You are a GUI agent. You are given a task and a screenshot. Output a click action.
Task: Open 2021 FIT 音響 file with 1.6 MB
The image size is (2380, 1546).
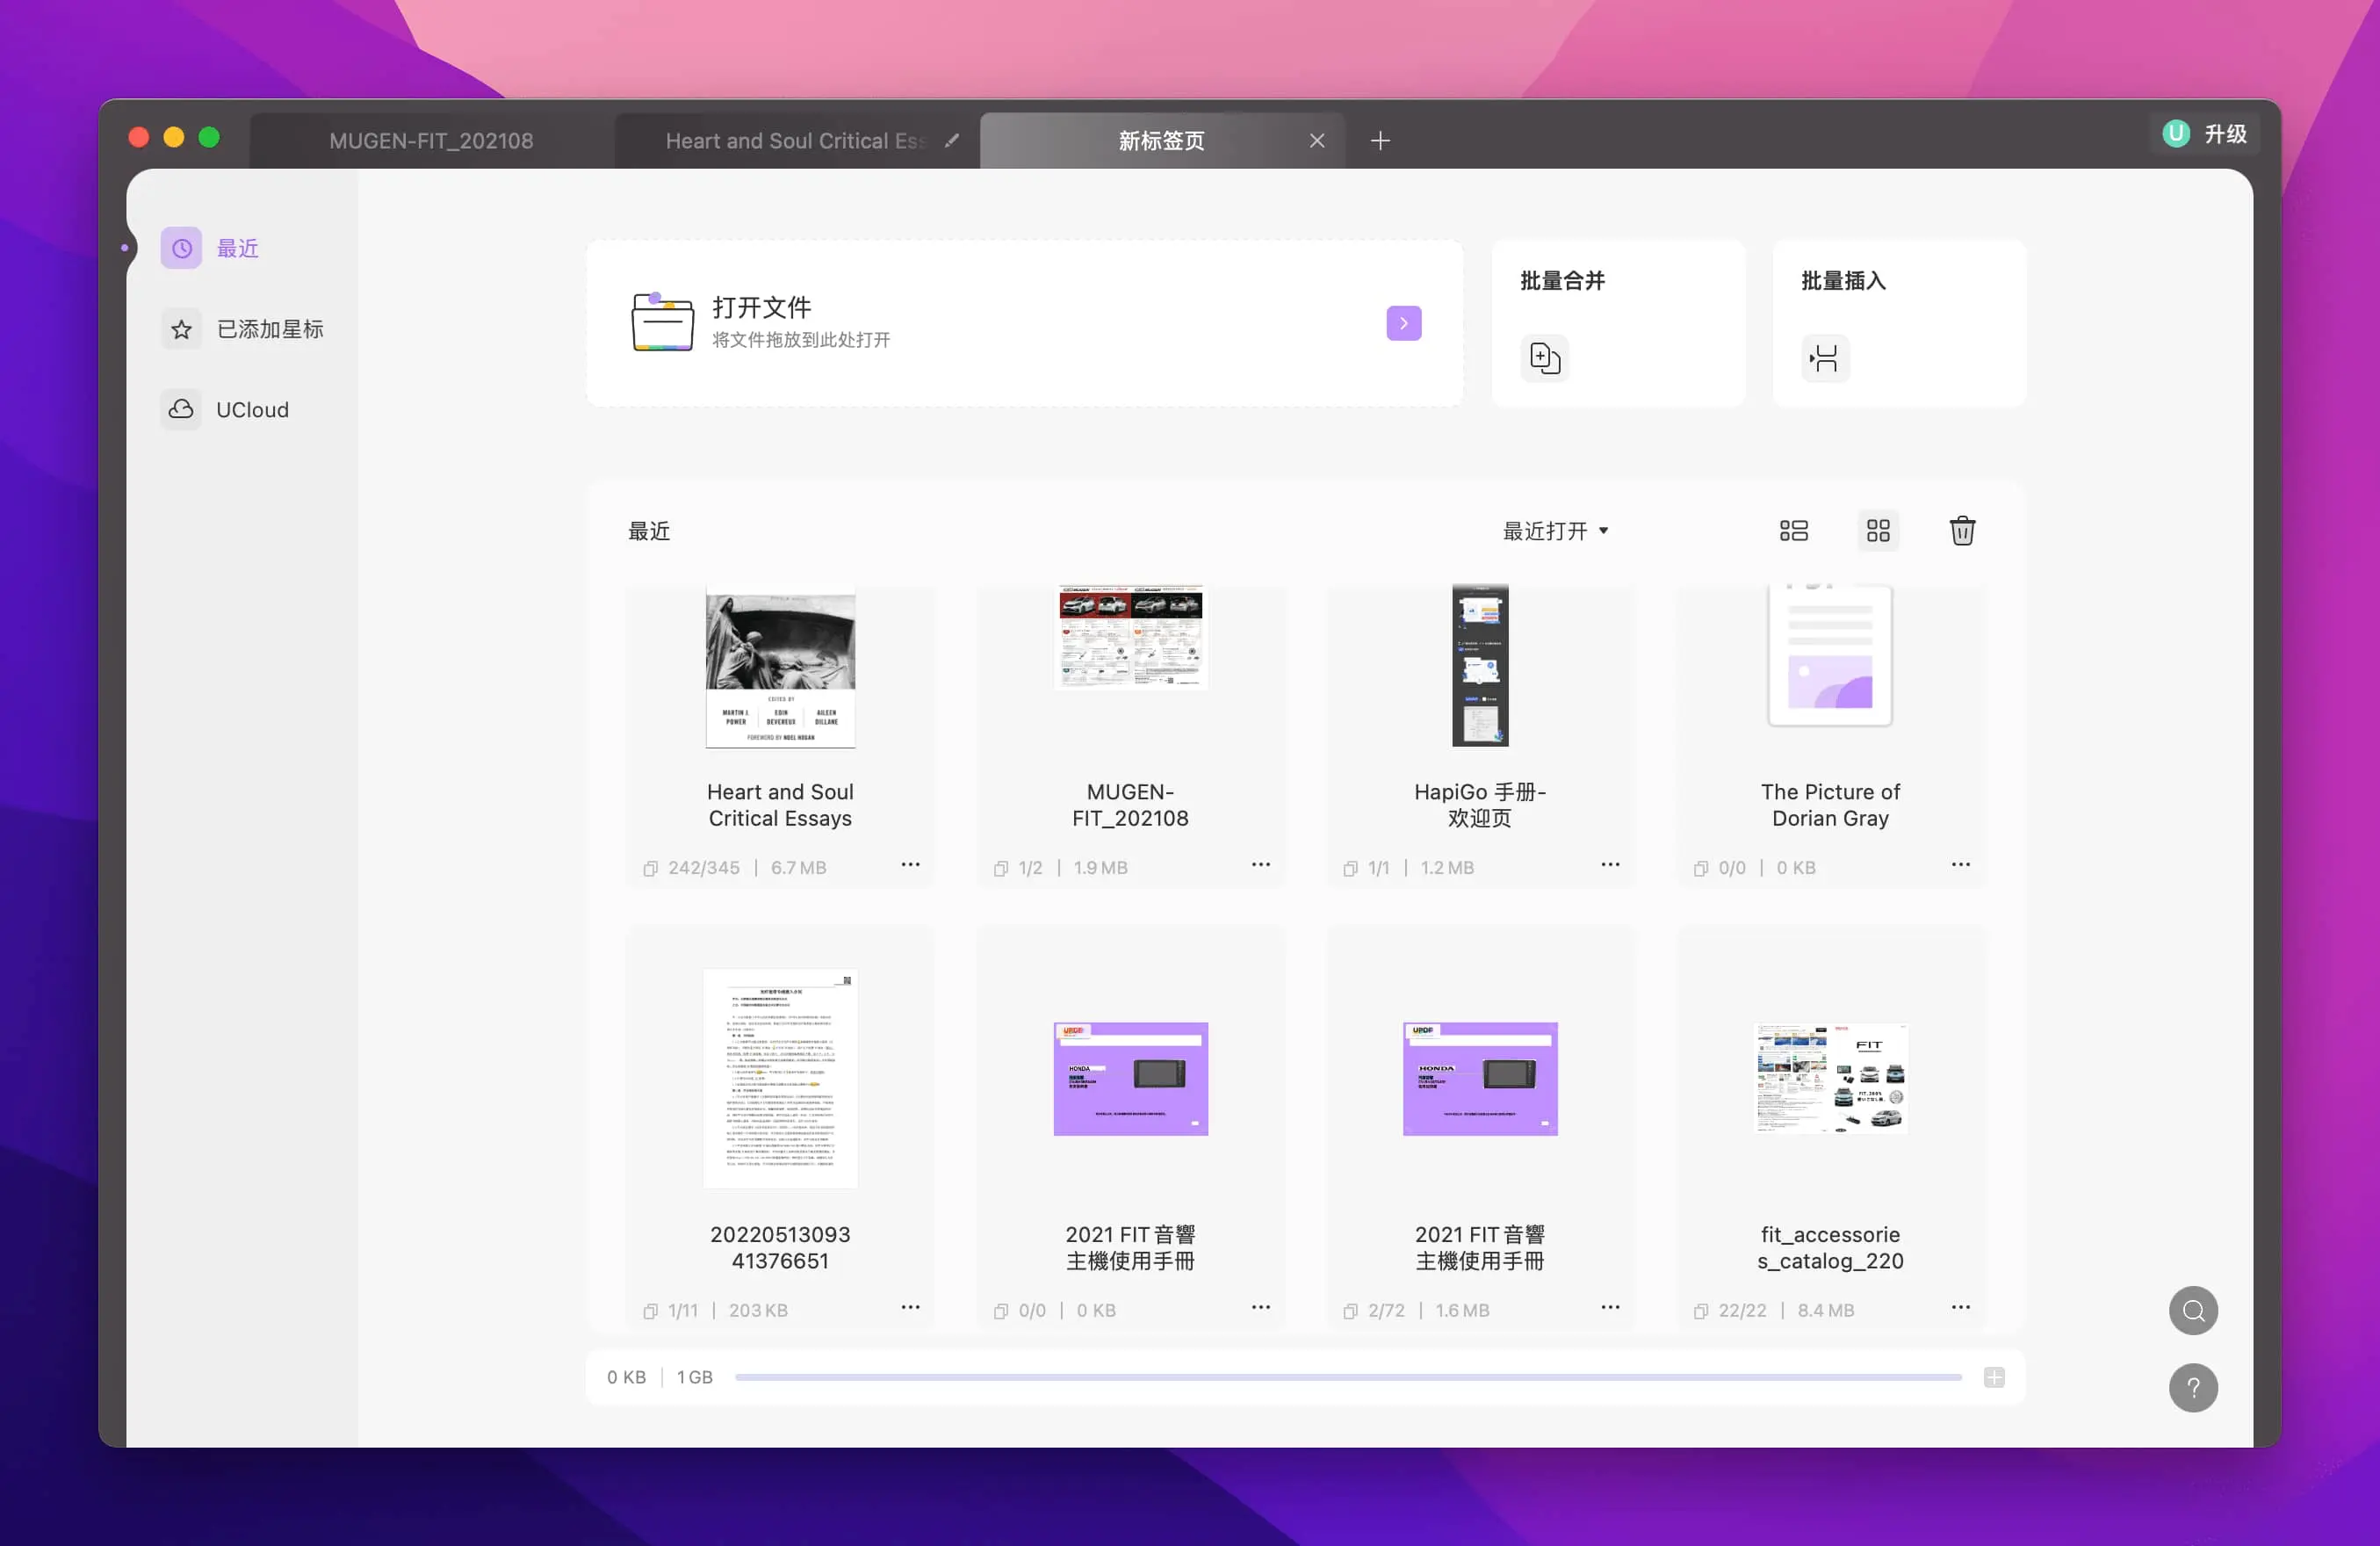click(x=1480, y=1078)
